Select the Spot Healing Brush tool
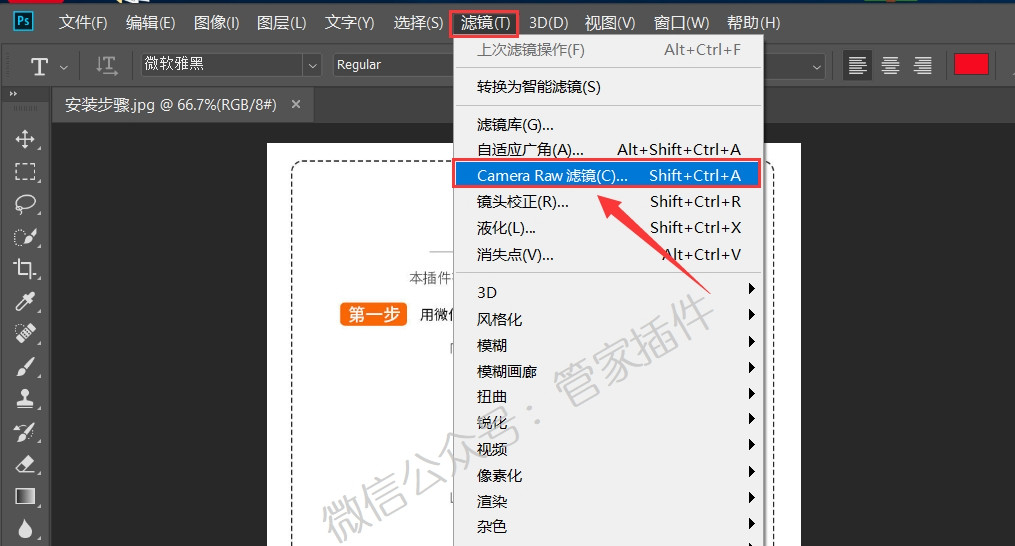The width and height of the screenshot is (1015, 546). pyautogui.click(x=25, y=334)
